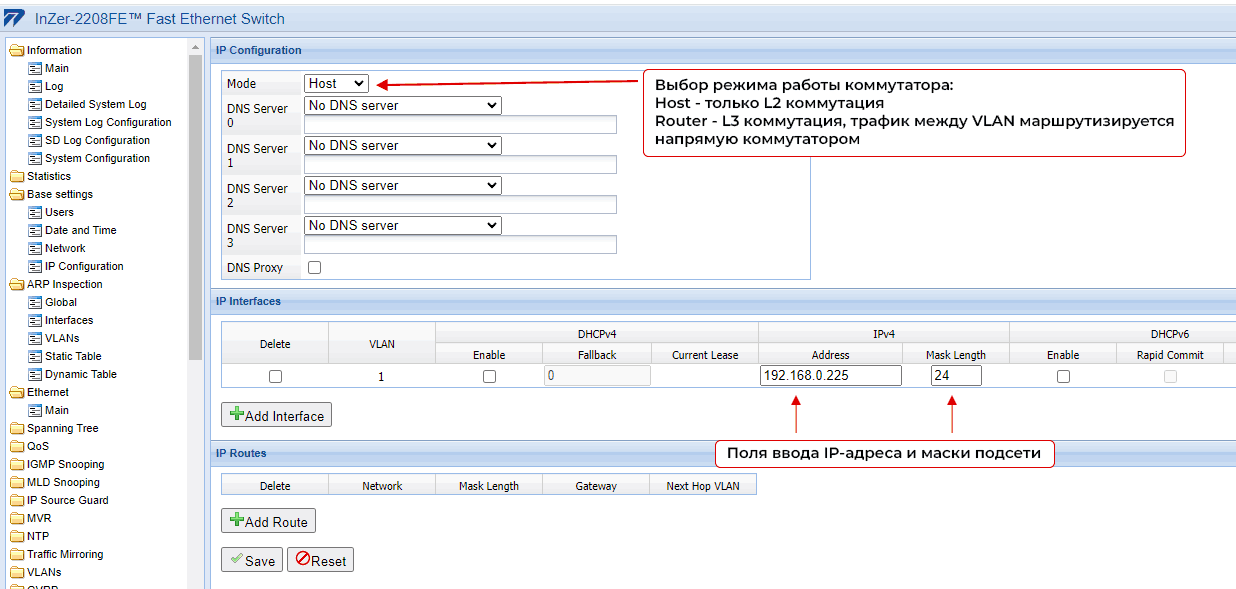Click the sidebar vertical scrollbar
This screenshot has width=1236, height=589.
click(195, 200)
